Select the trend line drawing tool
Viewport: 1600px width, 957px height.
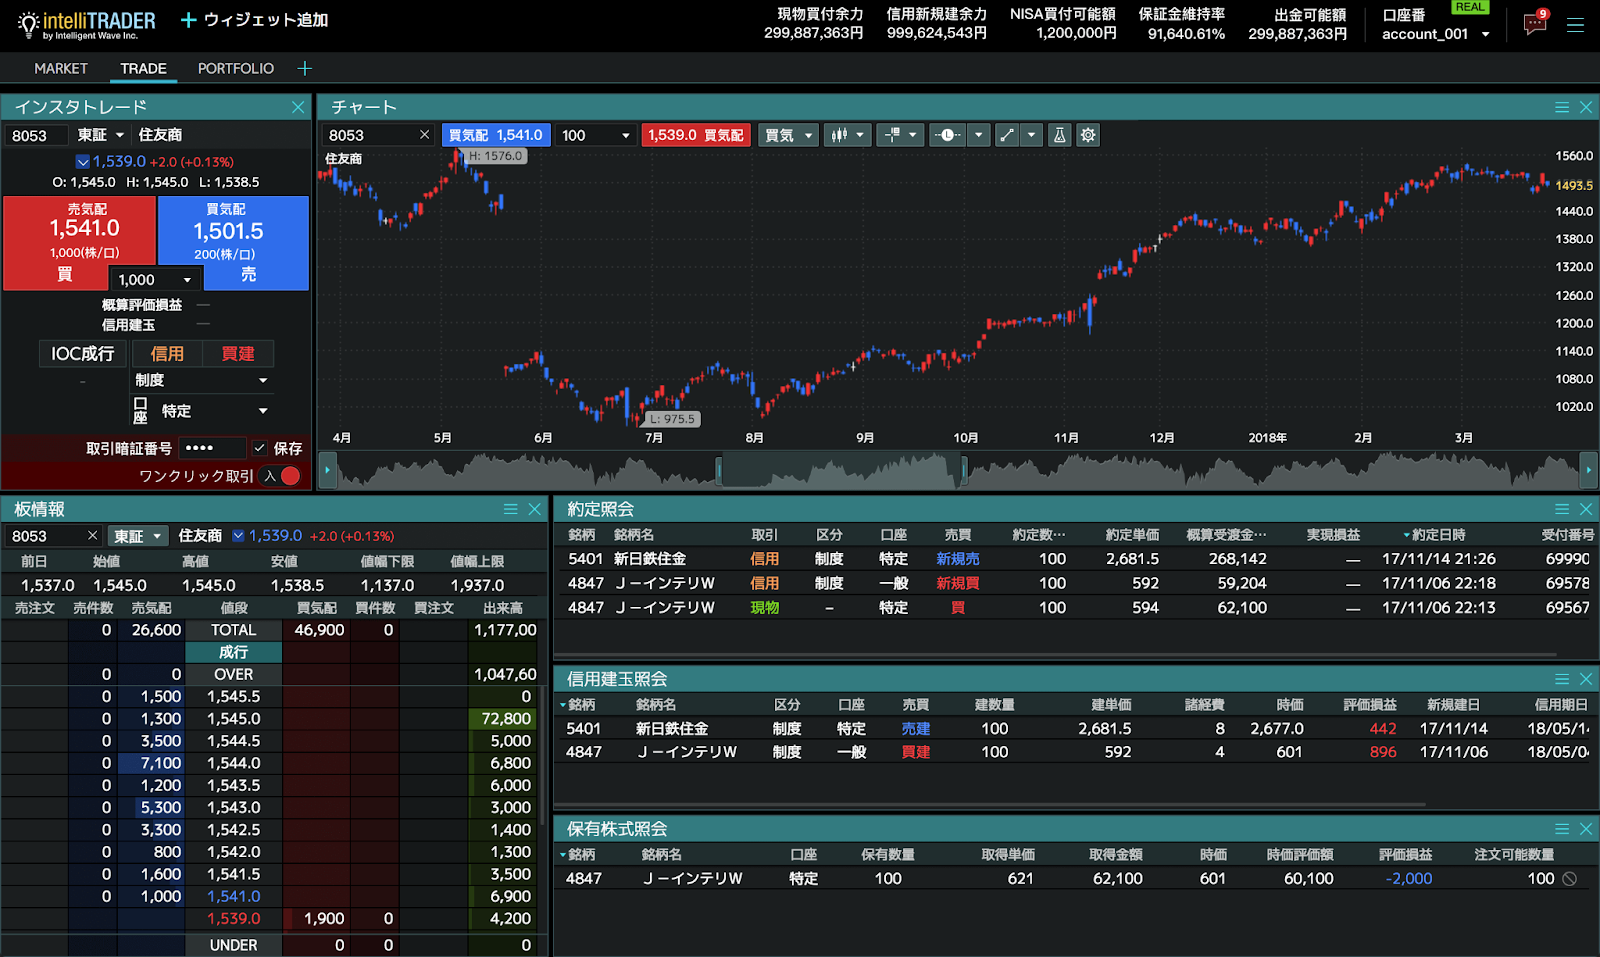[x=1007, y=135]
